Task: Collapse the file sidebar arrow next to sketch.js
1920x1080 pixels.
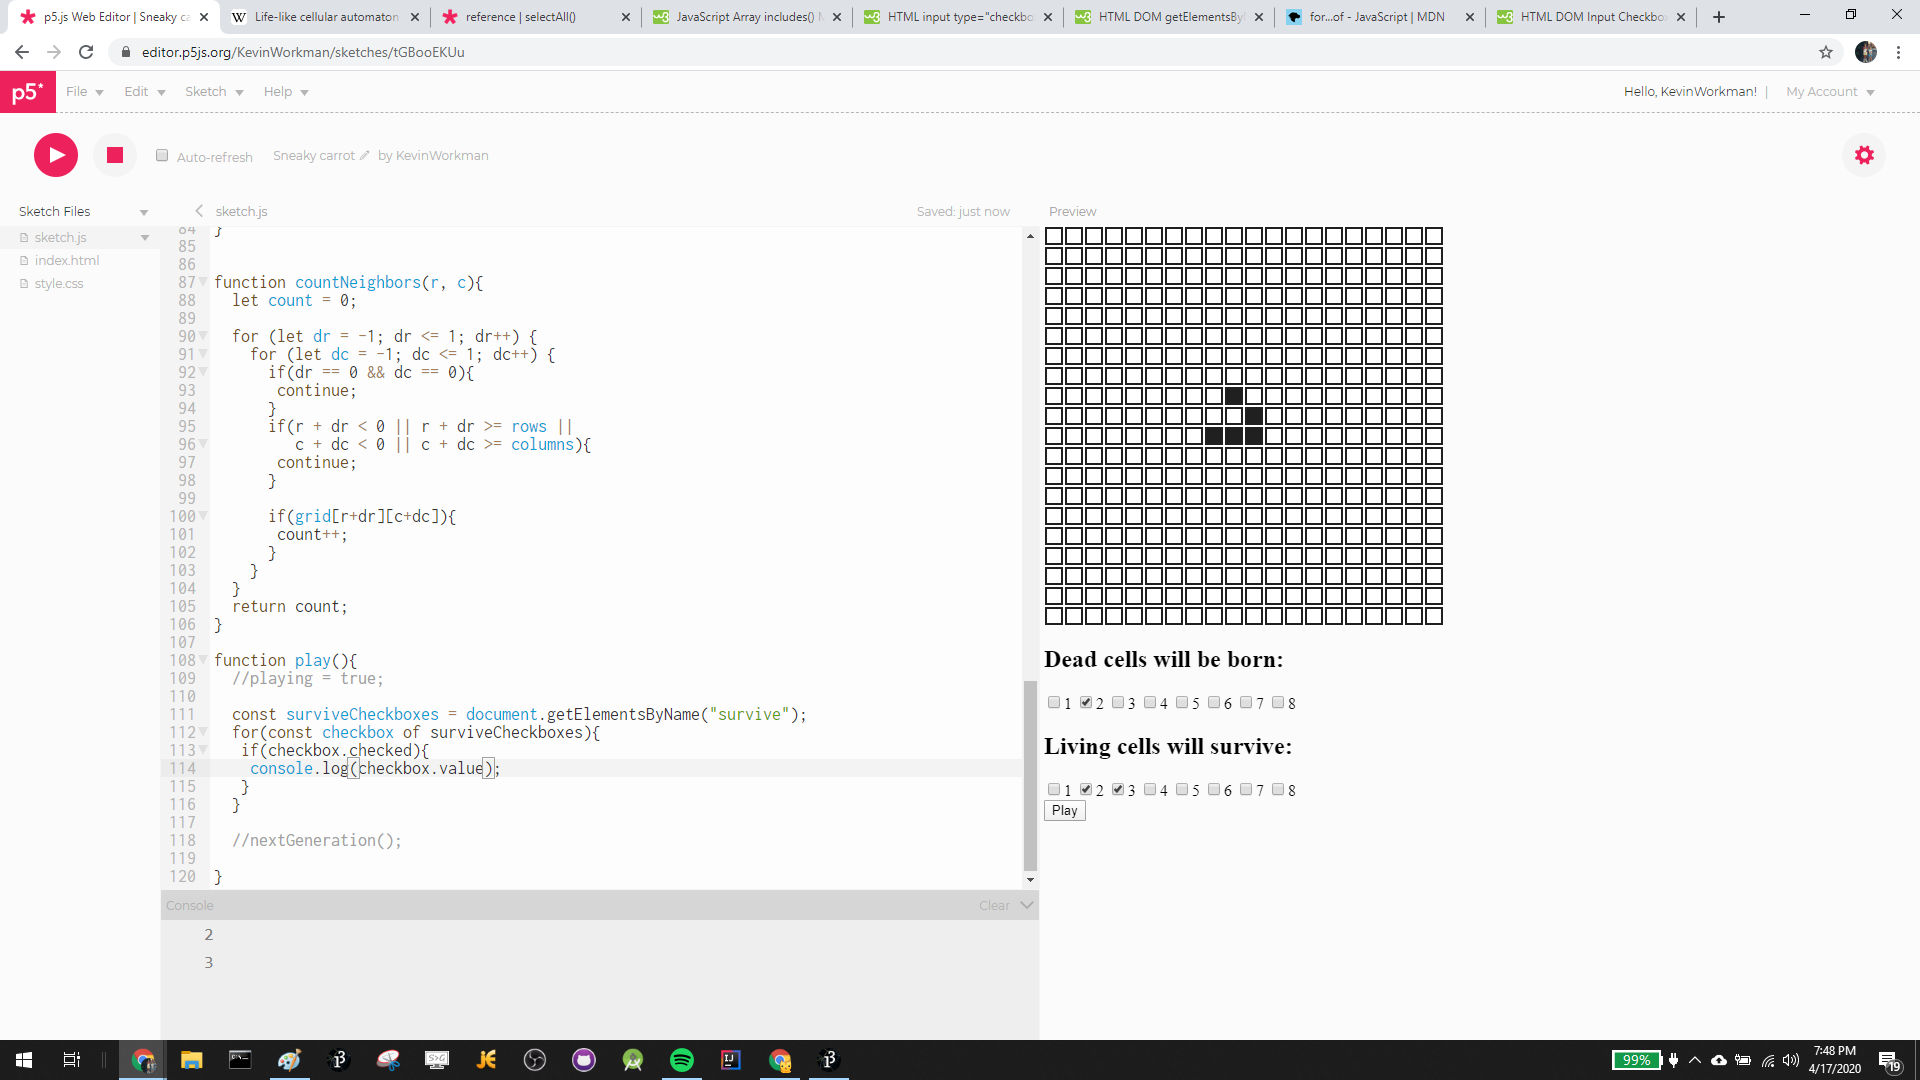Action: tap(199, 211)
